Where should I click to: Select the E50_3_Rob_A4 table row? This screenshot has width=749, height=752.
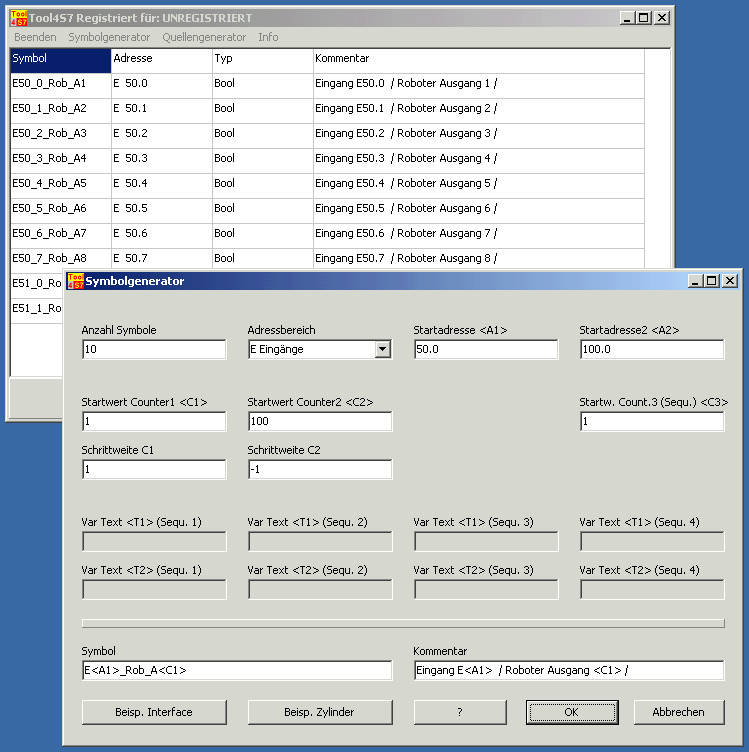coord(60,159)
